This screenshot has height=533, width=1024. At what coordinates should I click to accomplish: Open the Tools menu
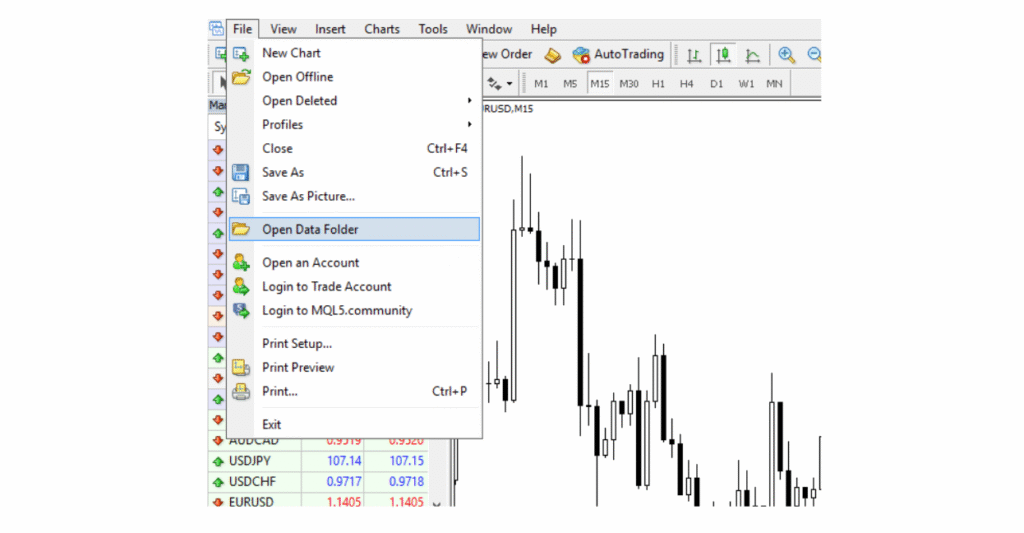pos(433,29)
